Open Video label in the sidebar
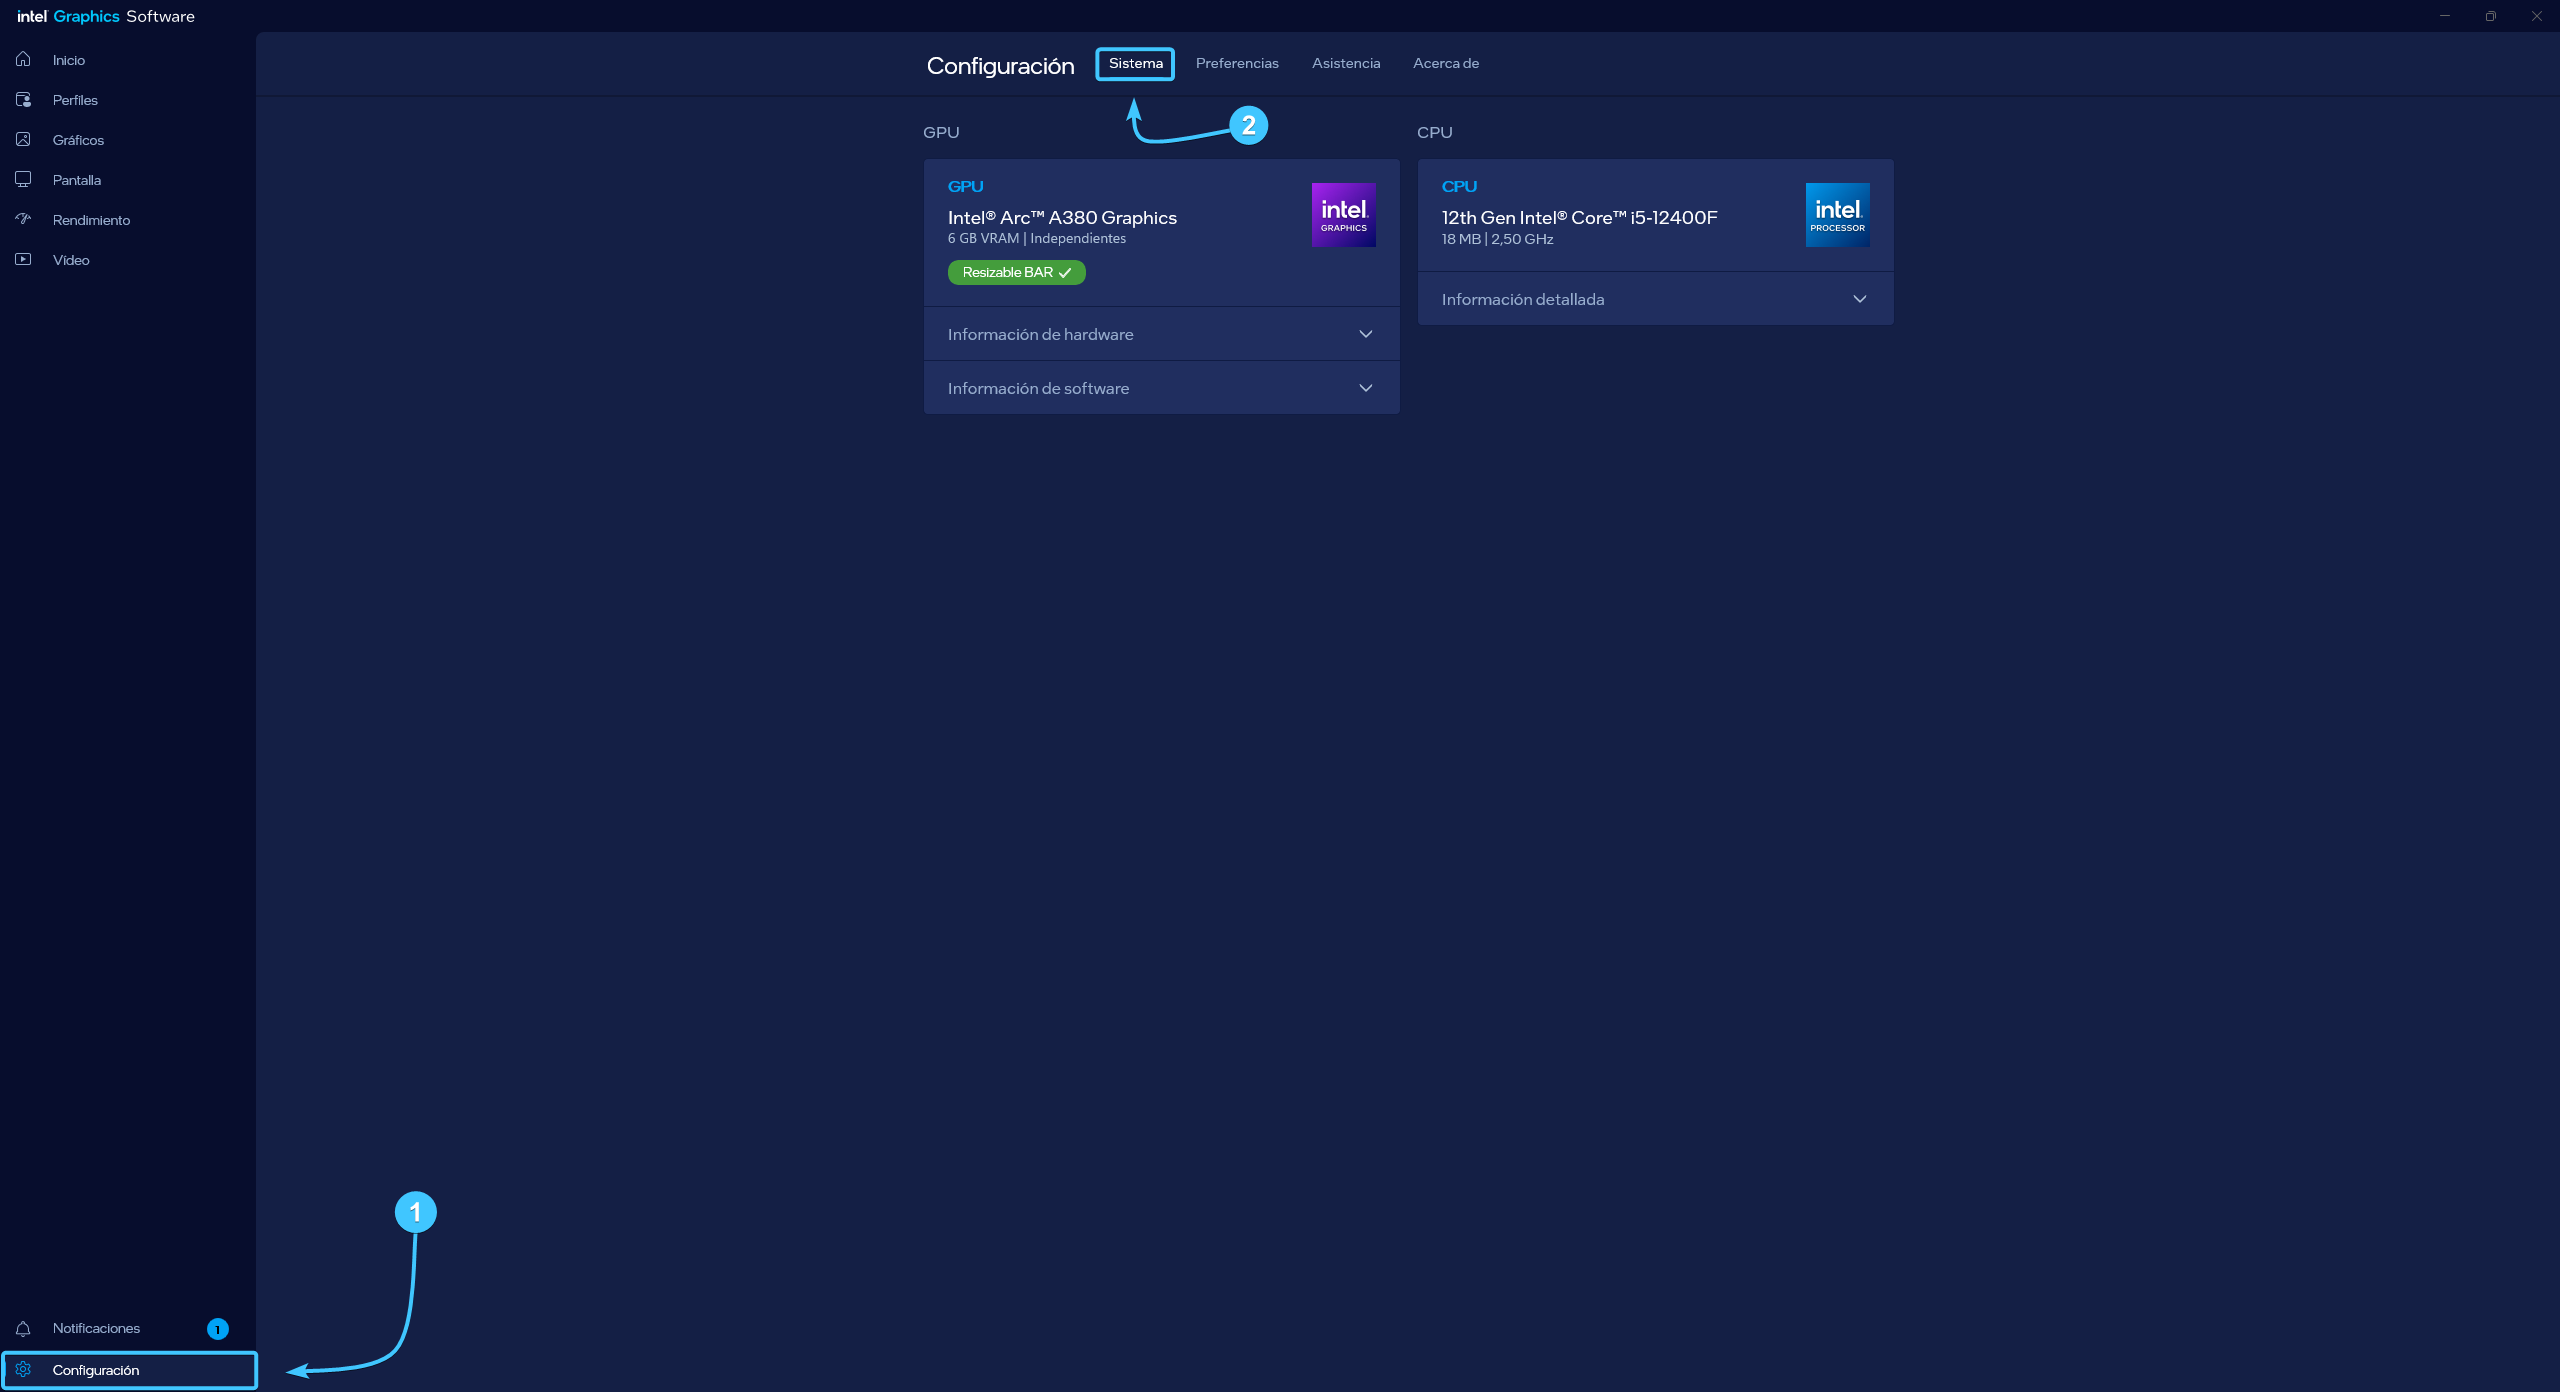The width and height of the screenshot is (2560, 1392). click(x=71, y=260)
